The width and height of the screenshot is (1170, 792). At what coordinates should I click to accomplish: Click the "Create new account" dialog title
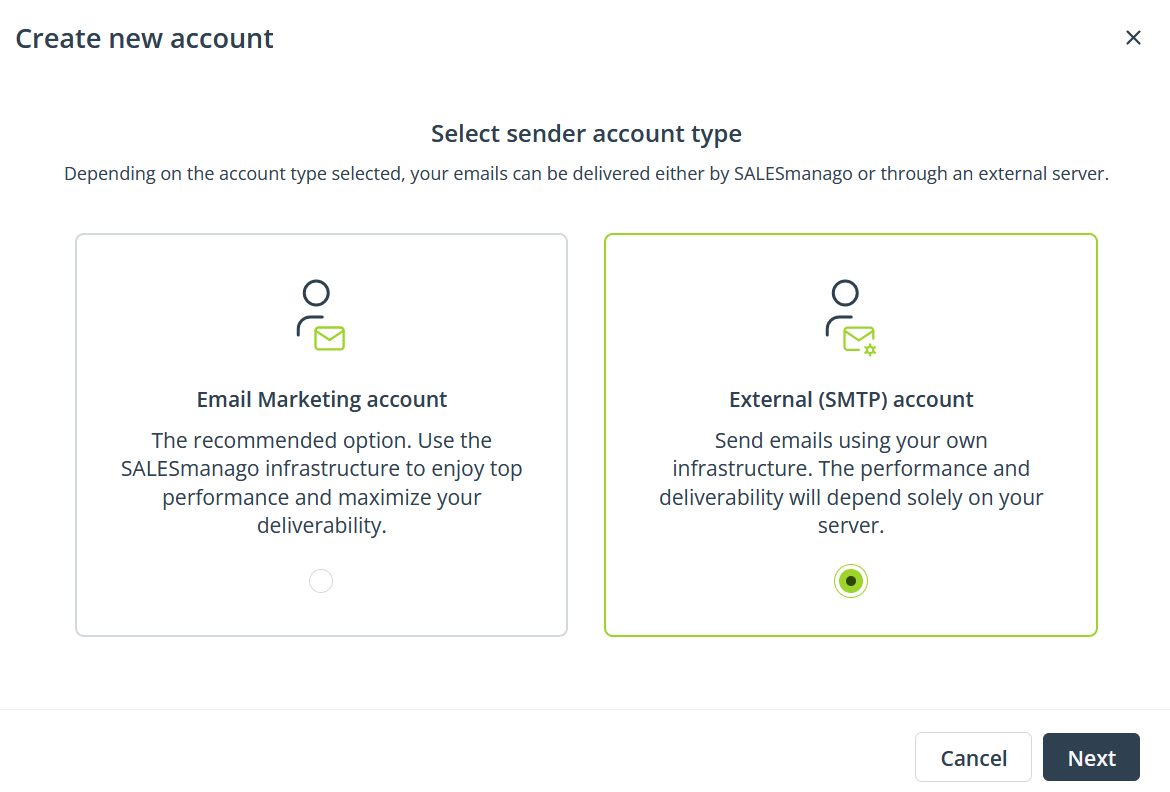[x=144, y=39]
